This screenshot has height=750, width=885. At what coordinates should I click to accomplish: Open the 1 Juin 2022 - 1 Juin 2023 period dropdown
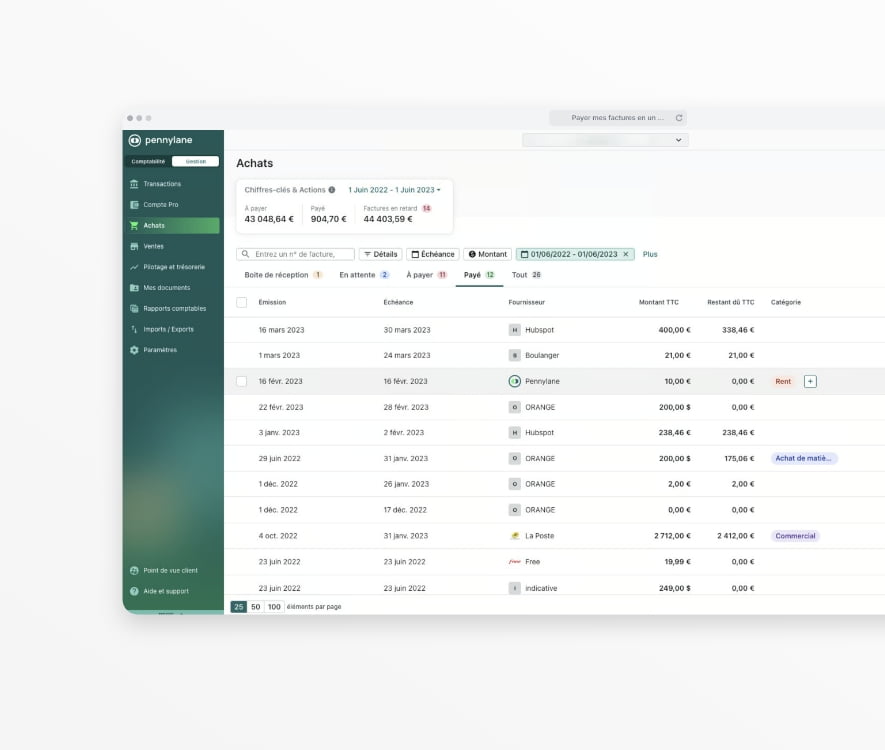394,190
